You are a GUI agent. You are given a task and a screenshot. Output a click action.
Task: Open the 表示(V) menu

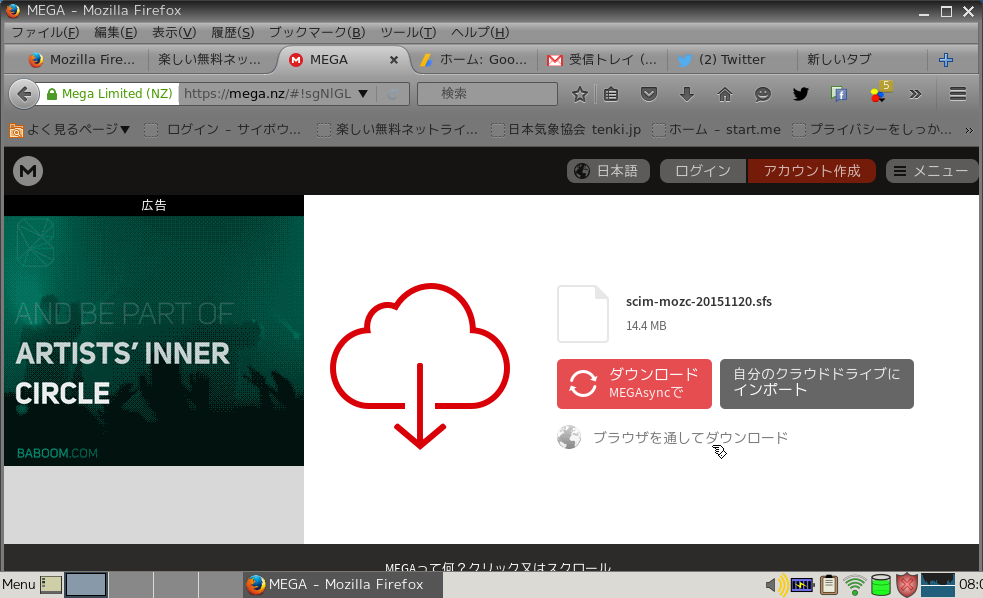(174, 32)
